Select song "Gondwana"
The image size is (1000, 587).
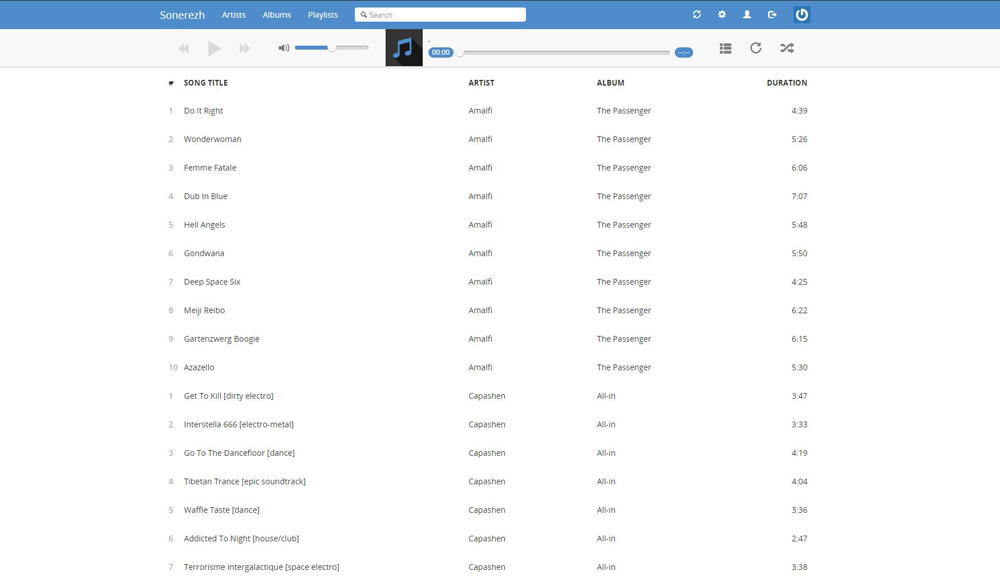(204, 253)
